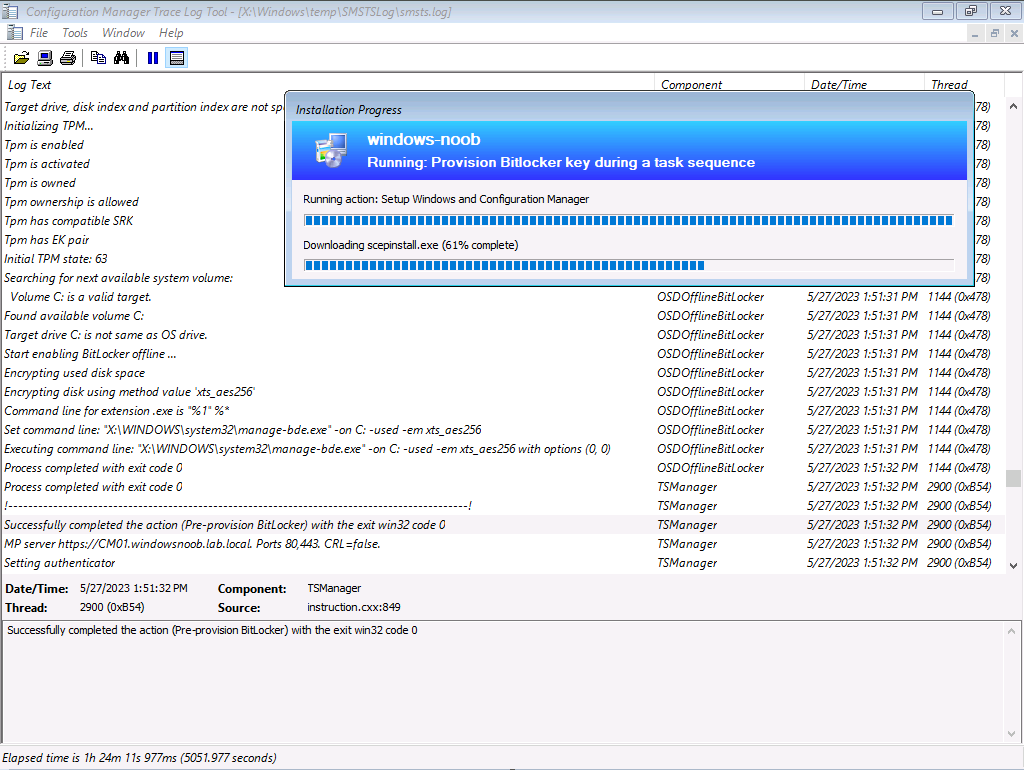
Task: Select the 'Setting authenticator' log row
Action: 503,562
